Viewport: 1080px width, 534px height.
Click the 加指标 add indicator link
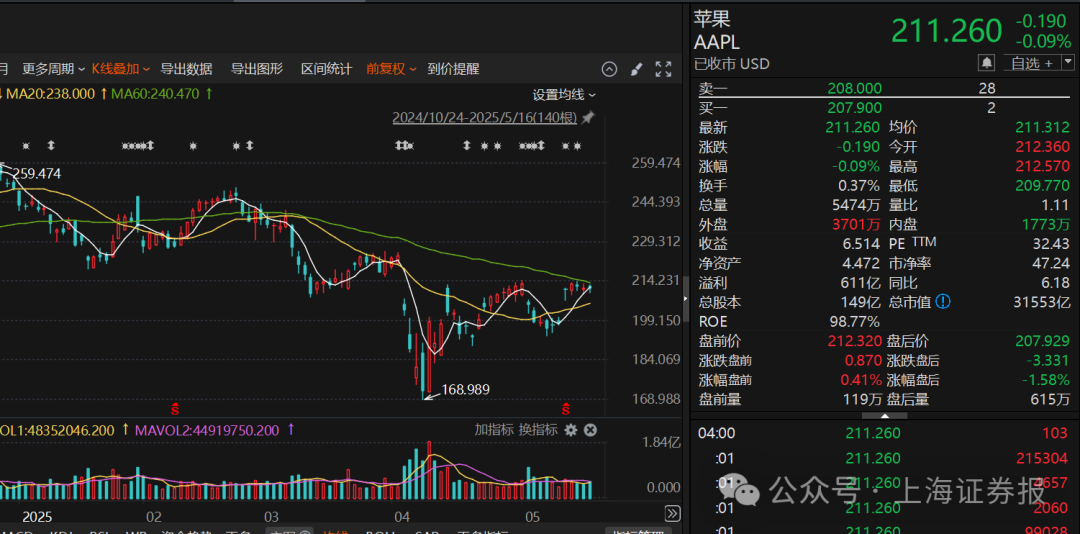[x=494, y=430]
